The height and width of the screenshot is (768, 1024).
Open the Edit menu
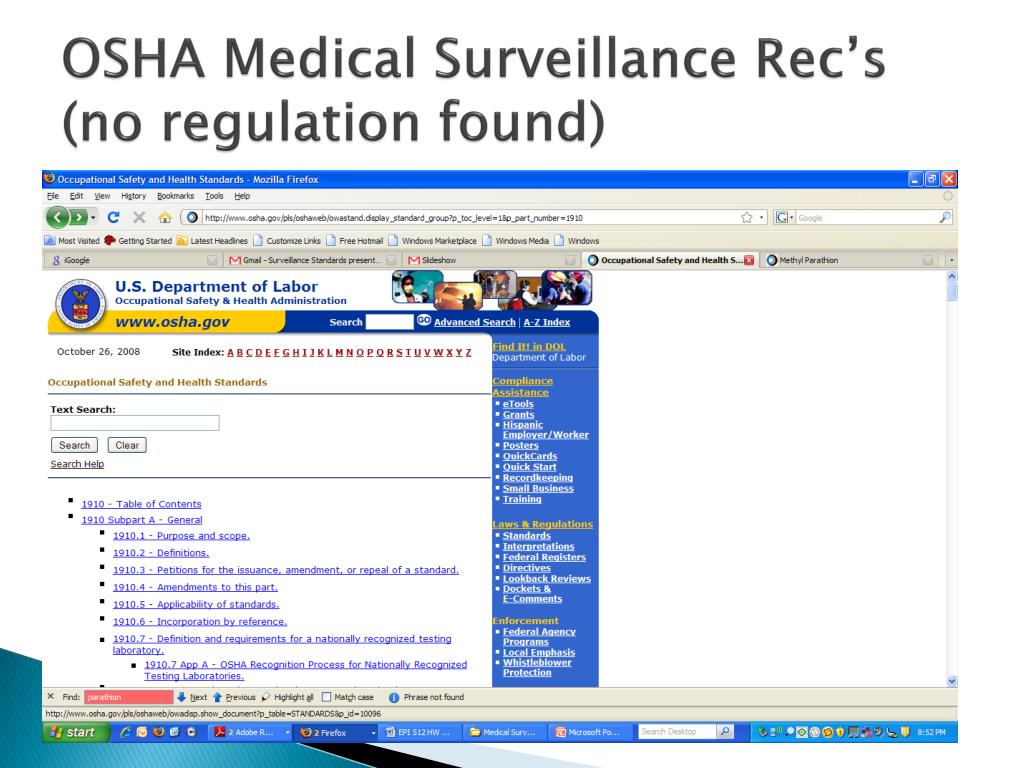click(76, 196)
